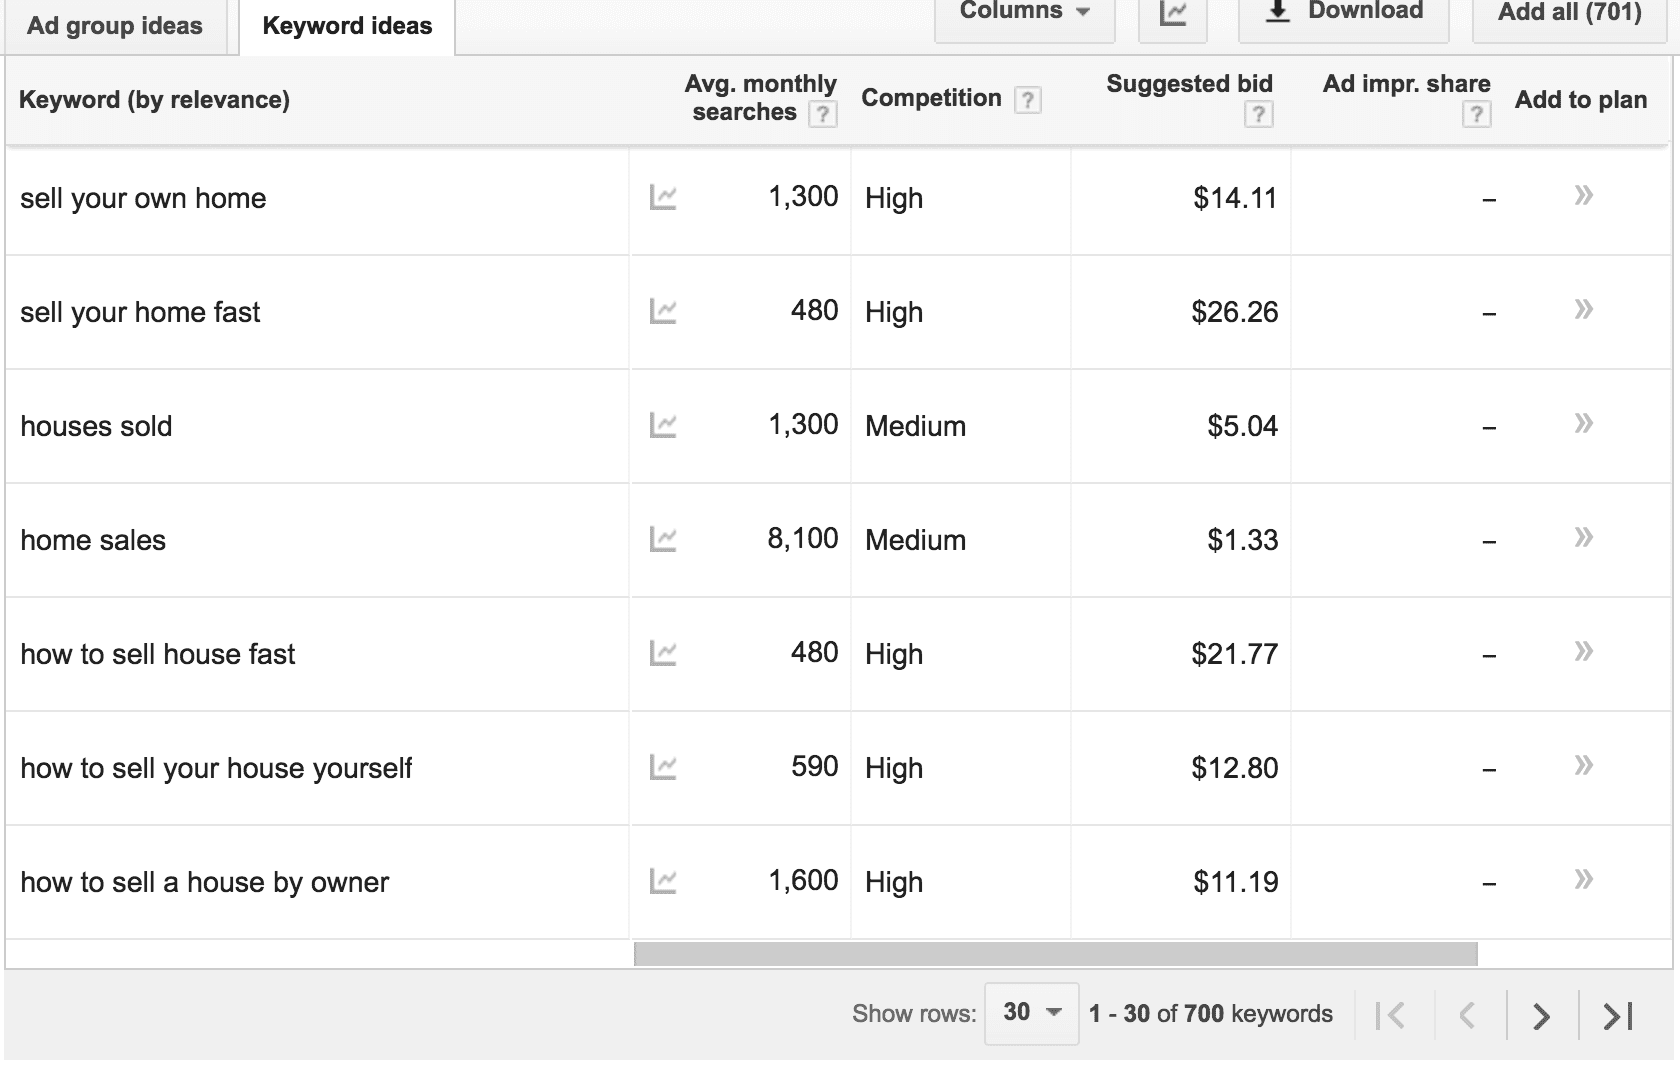This screenshot has width=1680, height=1074.
Task: Click the Add to plan header
Action: (x=1581, y=100)
